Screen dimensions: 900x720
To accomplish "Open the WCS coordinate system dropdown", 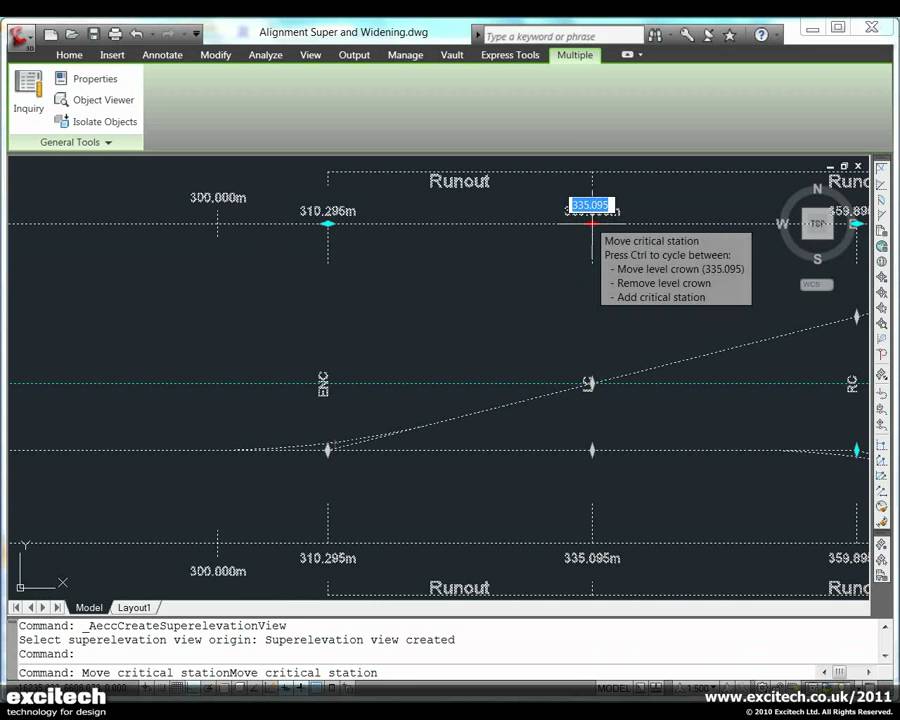I will coord(817,284).
